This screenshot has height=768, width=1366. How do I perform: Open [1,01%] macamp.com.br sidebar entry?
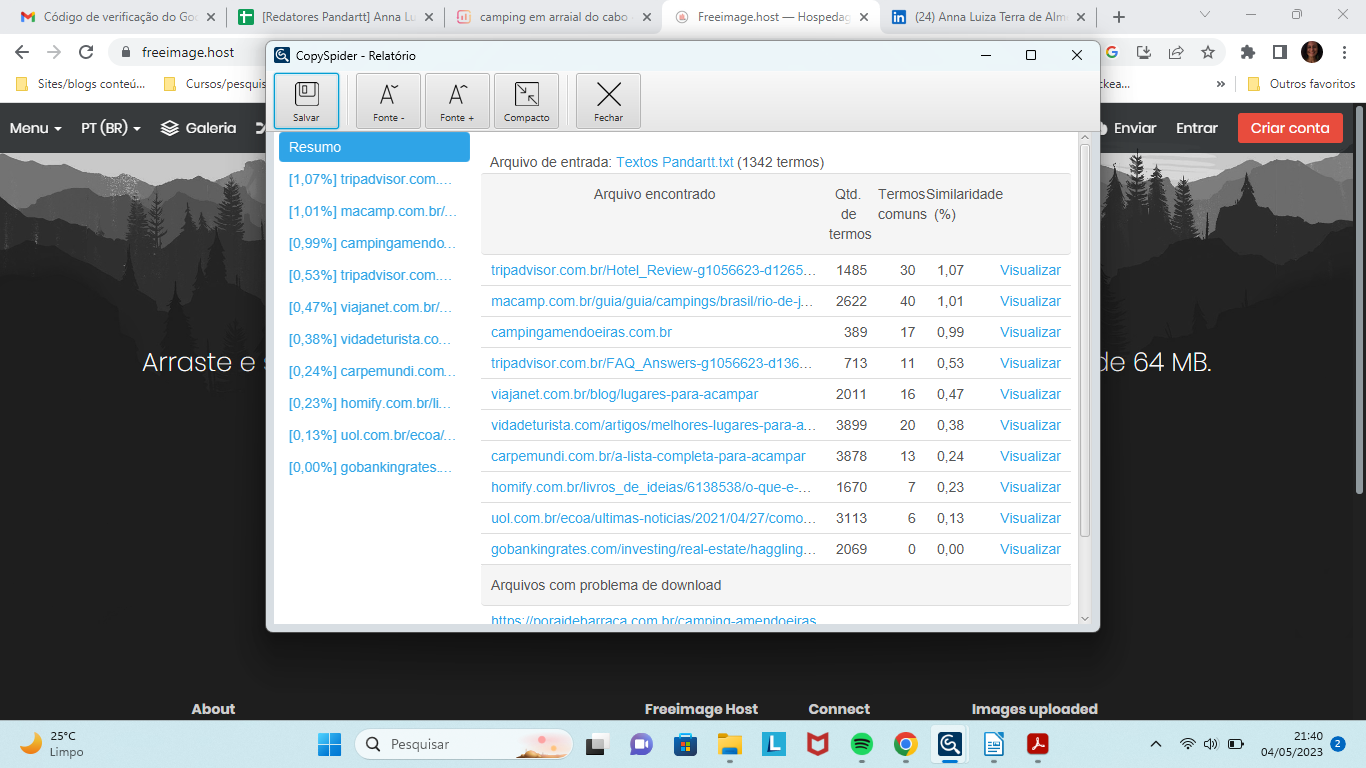tap(372, 211)
